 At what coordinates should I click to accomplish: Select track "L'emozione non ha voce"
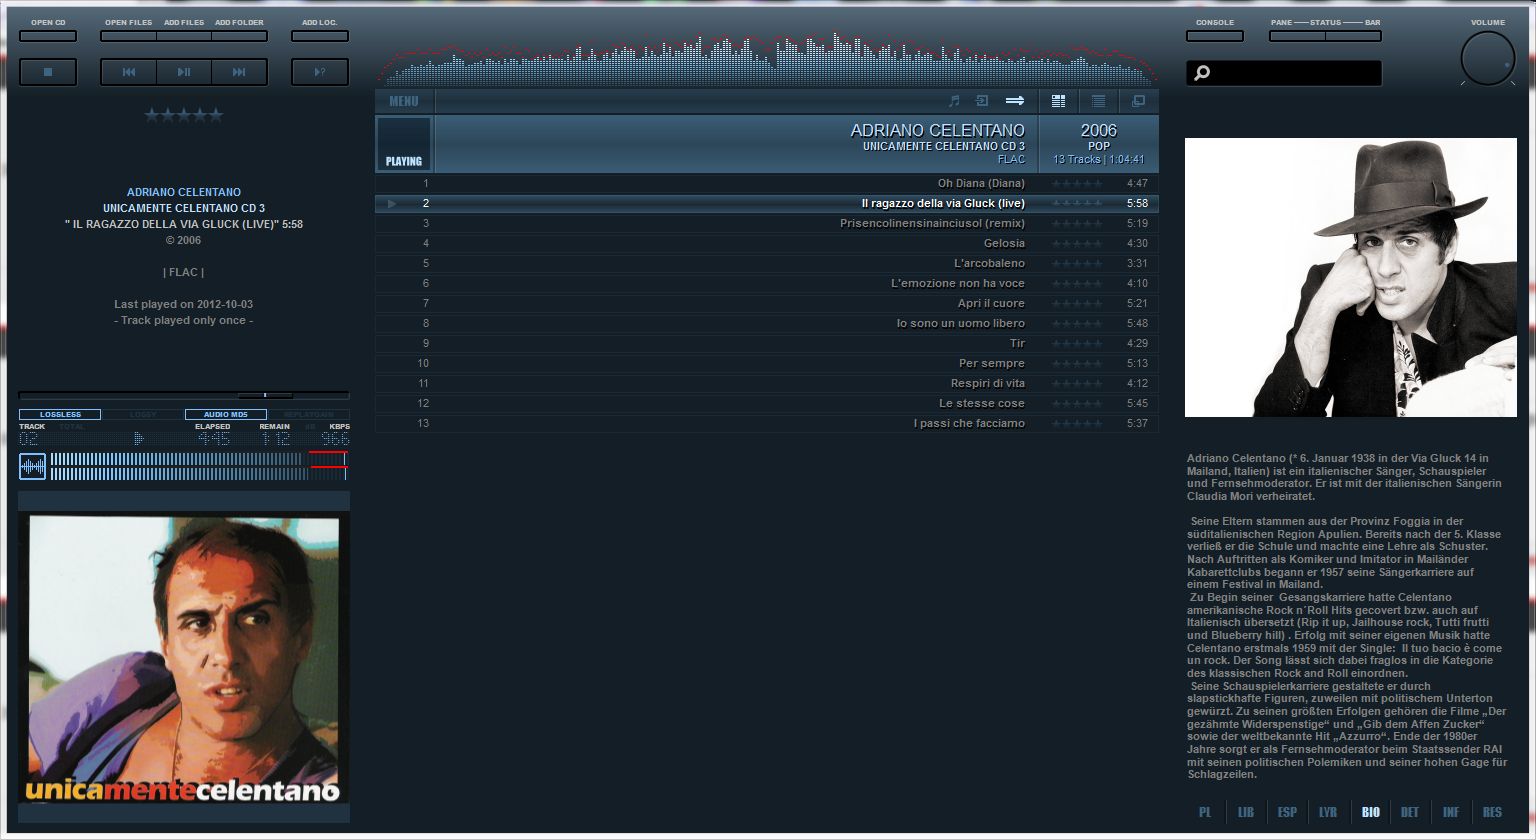(x=767, y=284)
